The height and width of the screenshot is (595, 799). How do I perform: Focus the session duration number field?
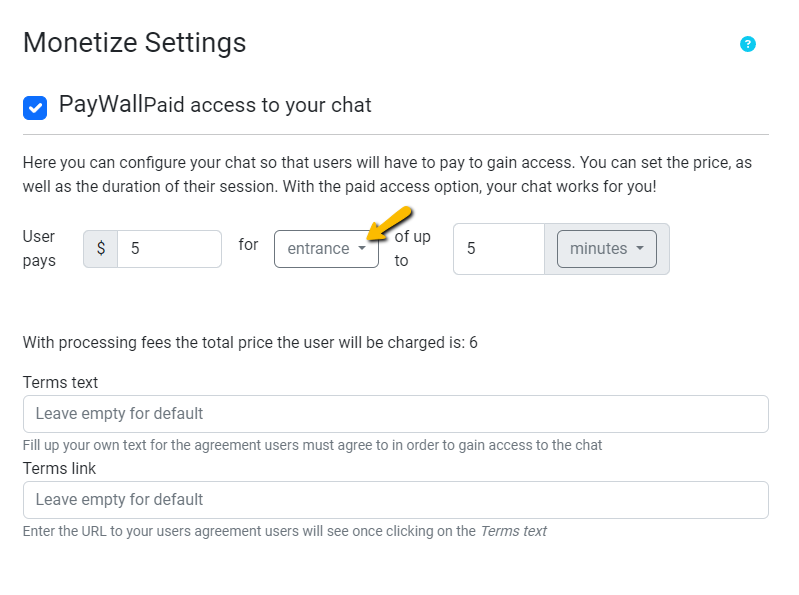click(x=498, y=249)
